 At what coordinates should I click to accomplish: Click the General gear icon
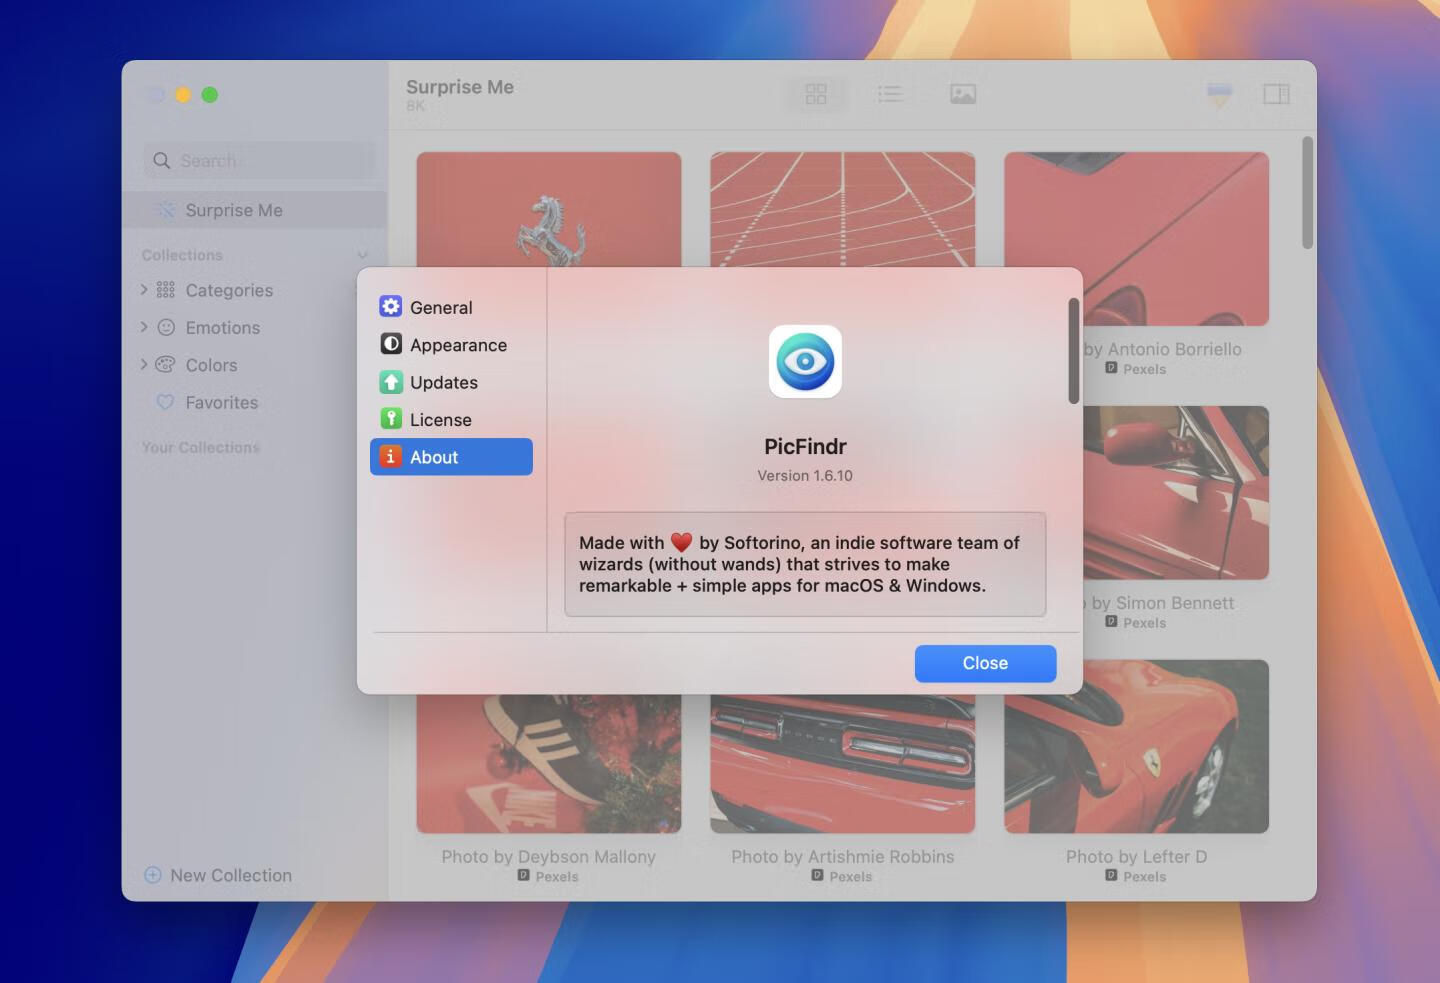pyautogui.click(x=391, y=306)
